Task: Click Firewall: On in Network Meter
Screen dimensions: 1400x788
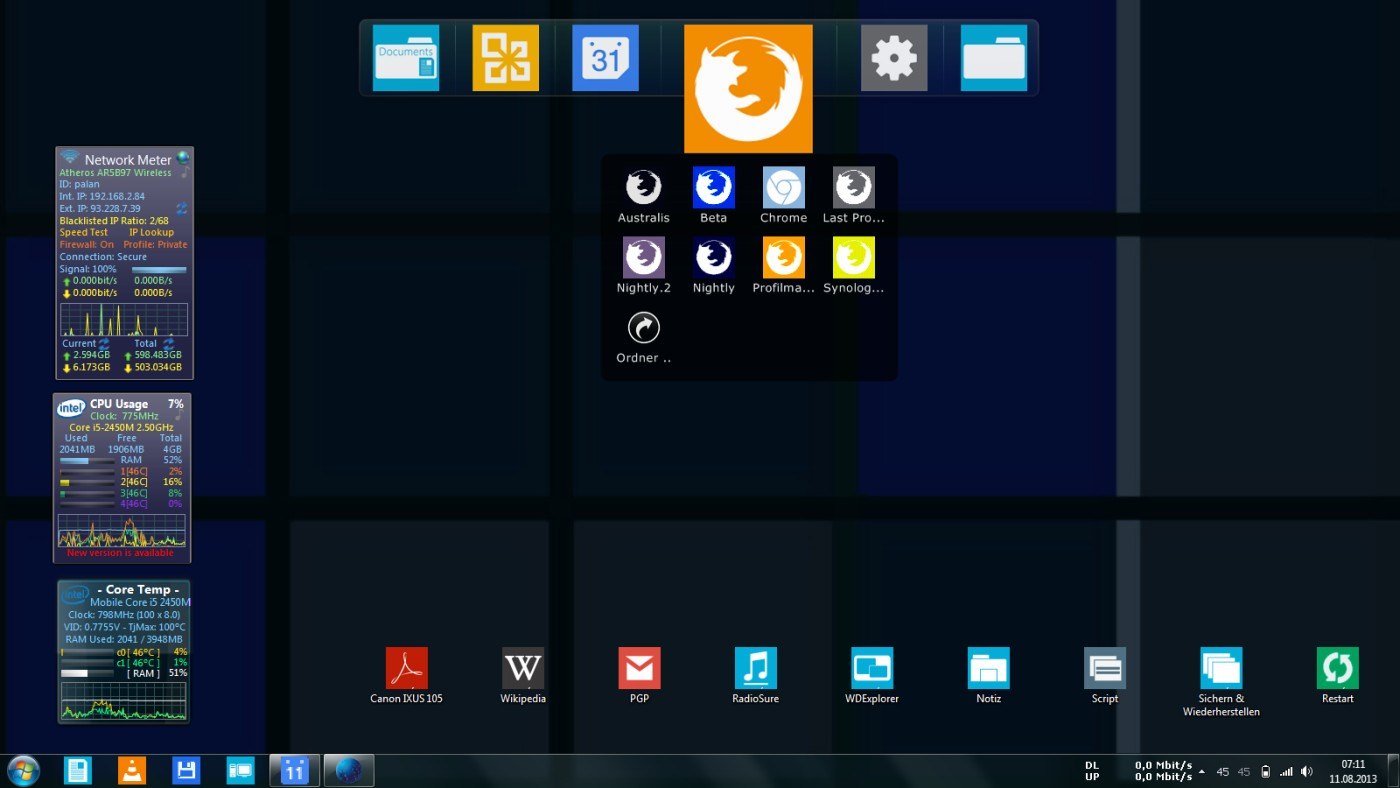Action: 87,244
